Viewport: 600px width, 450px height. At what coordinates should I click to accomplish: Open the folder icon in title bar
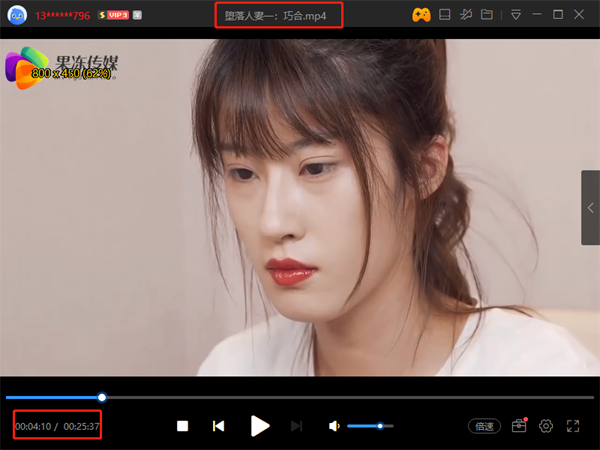[488, 15]
